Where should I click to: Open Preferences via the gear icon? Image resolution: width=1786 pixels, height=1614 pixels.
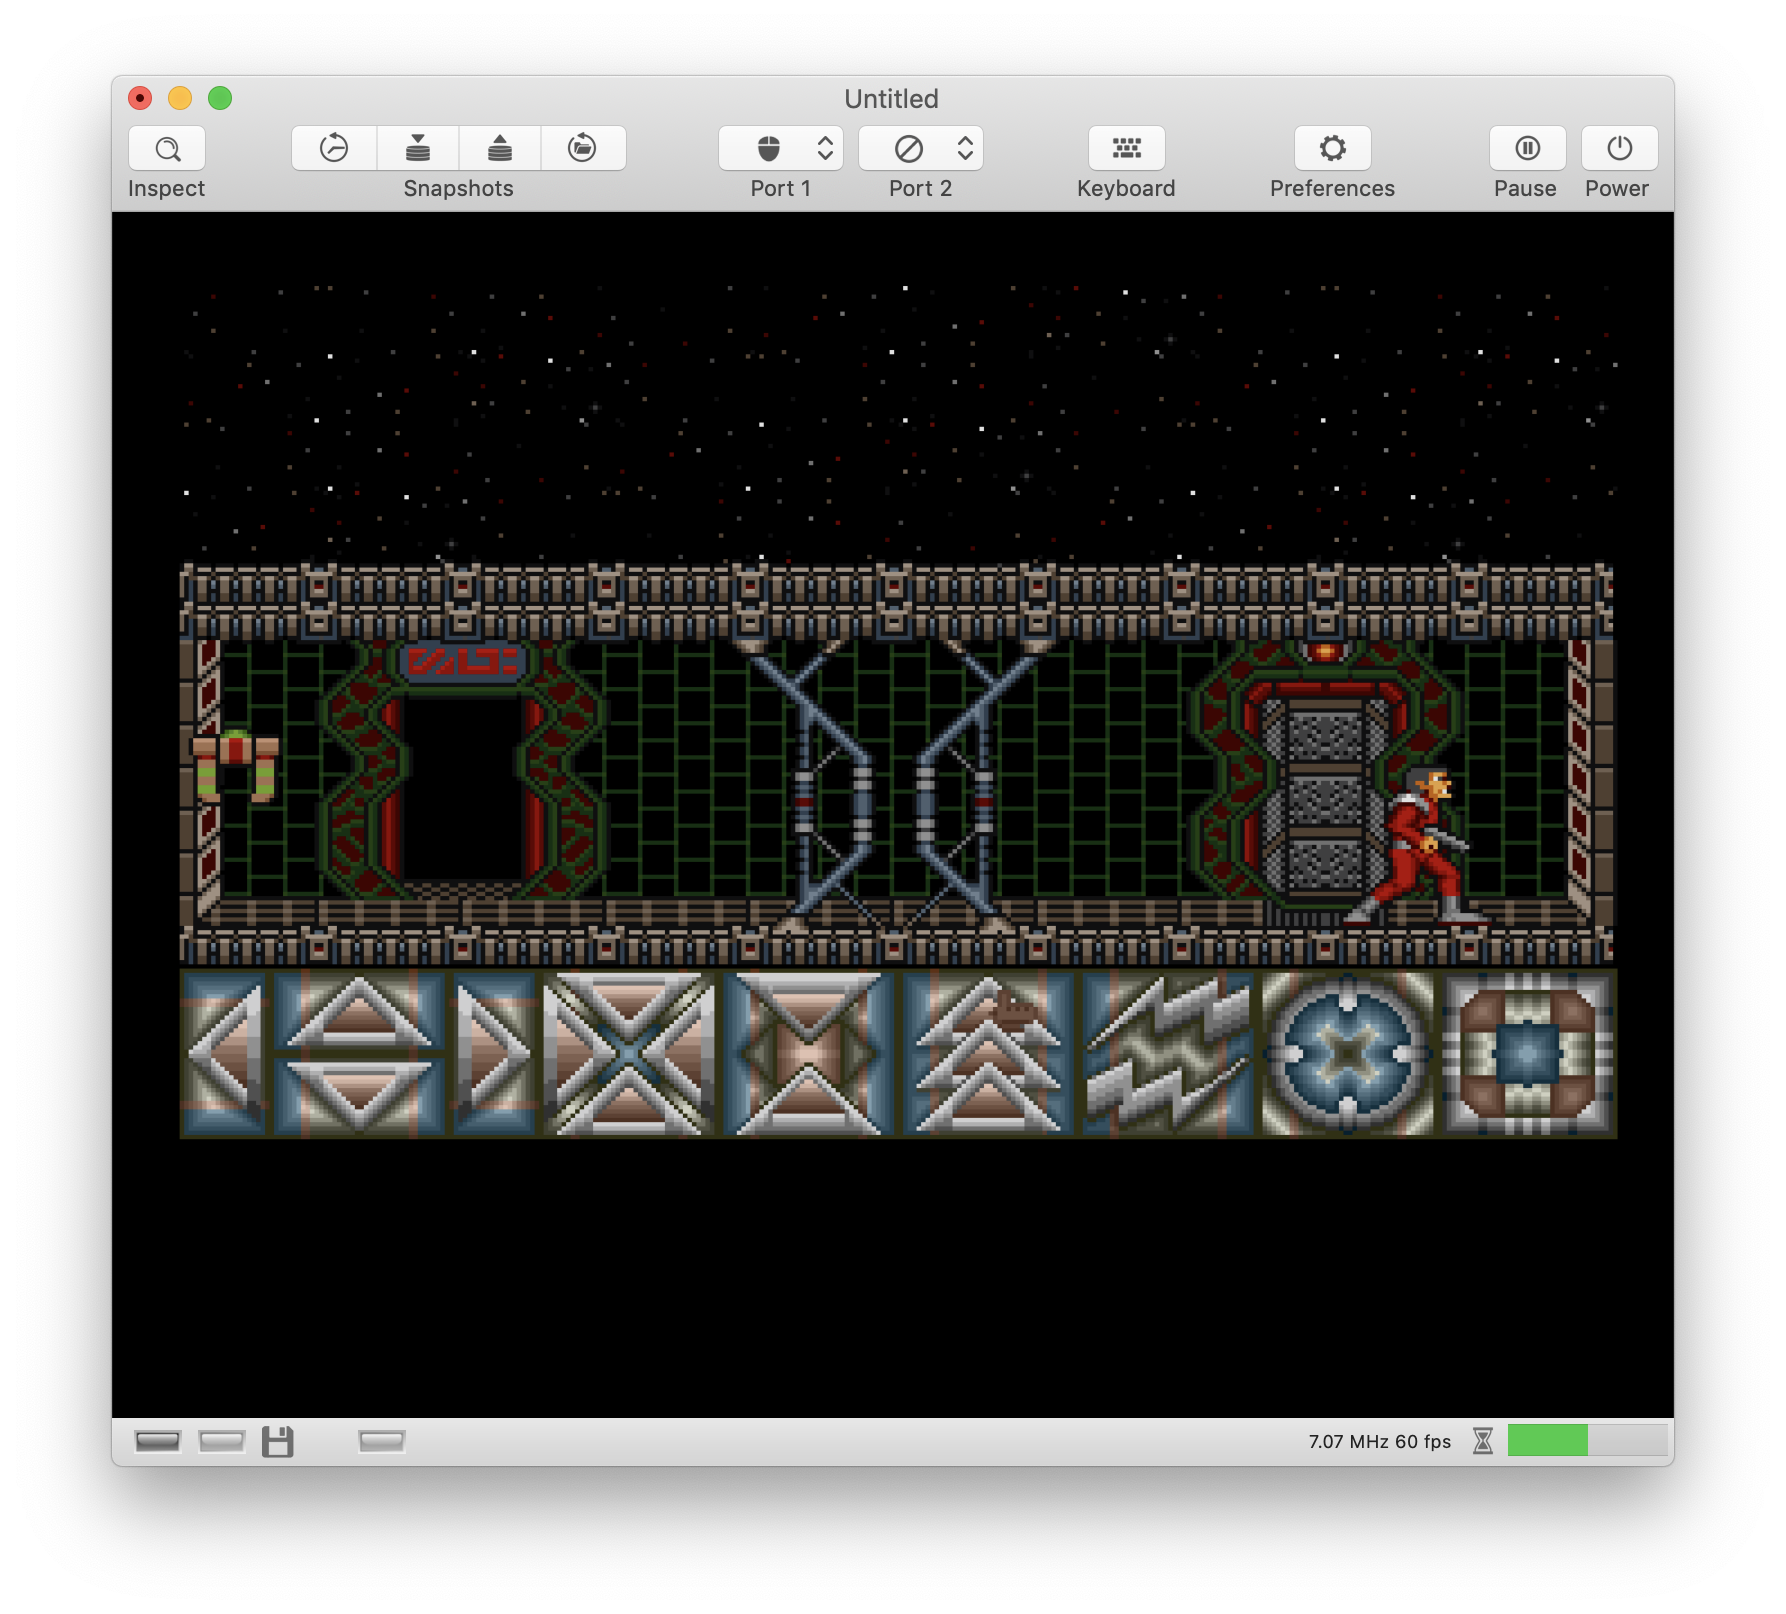[1333, 149]
